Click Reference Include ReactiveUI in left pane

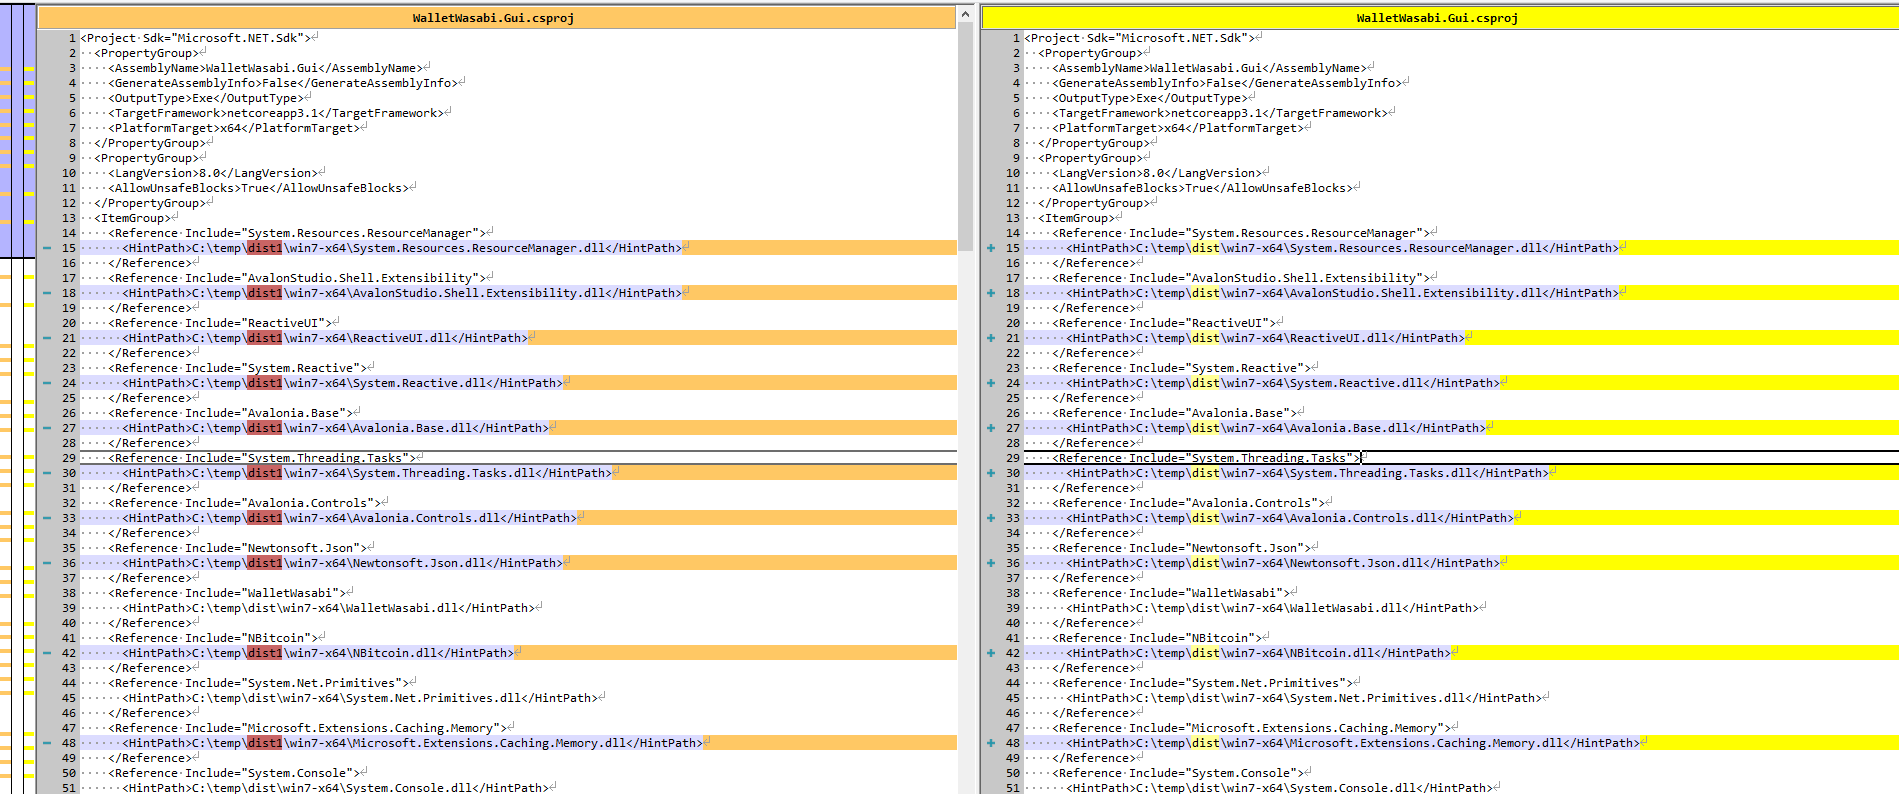pos(222,323)
